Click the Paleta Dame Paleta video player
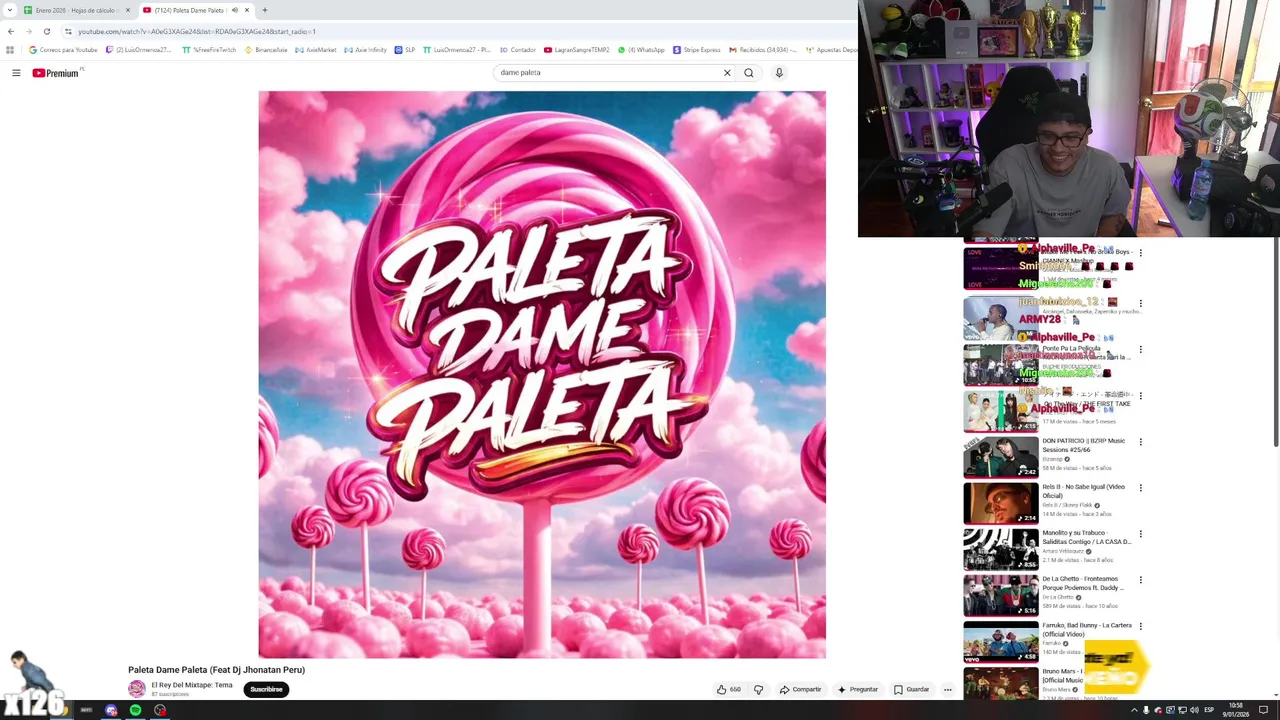 tap(542, 375)
